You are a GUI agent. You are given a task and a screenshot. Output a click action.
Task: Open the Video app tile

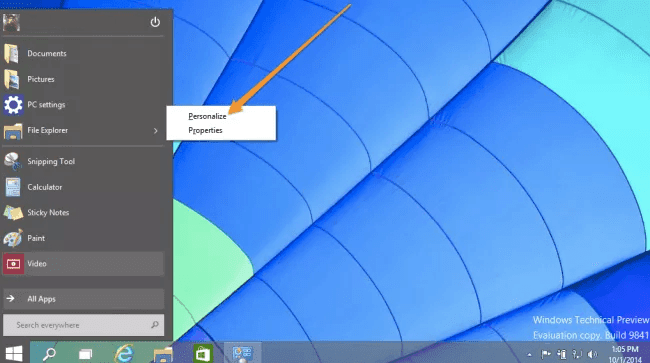(x=83, y=264)
